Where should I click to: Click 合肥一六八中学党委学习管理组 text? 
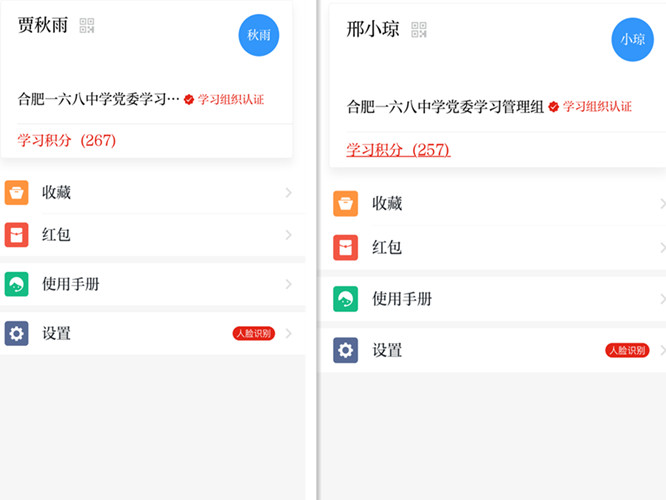445,107
